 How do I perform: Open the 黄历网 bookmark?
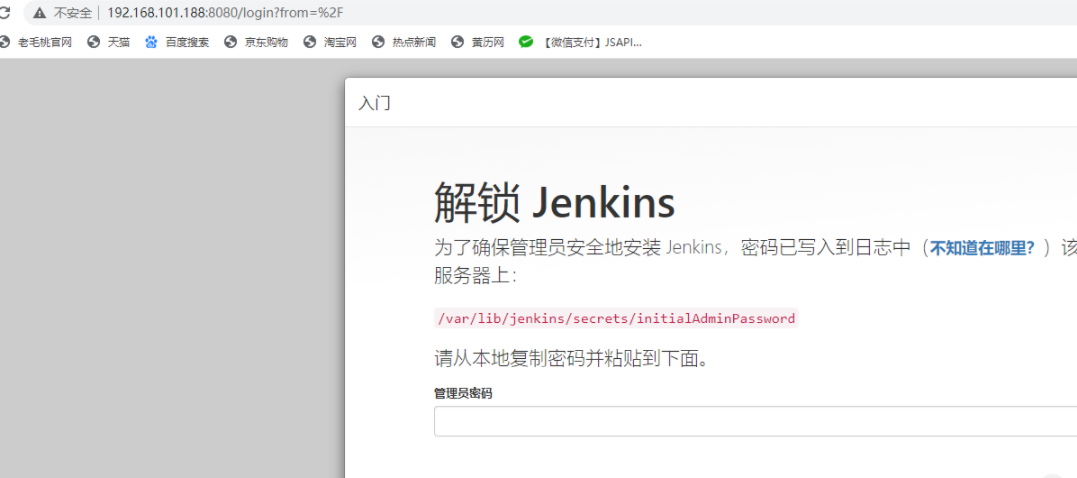(479, 42)
